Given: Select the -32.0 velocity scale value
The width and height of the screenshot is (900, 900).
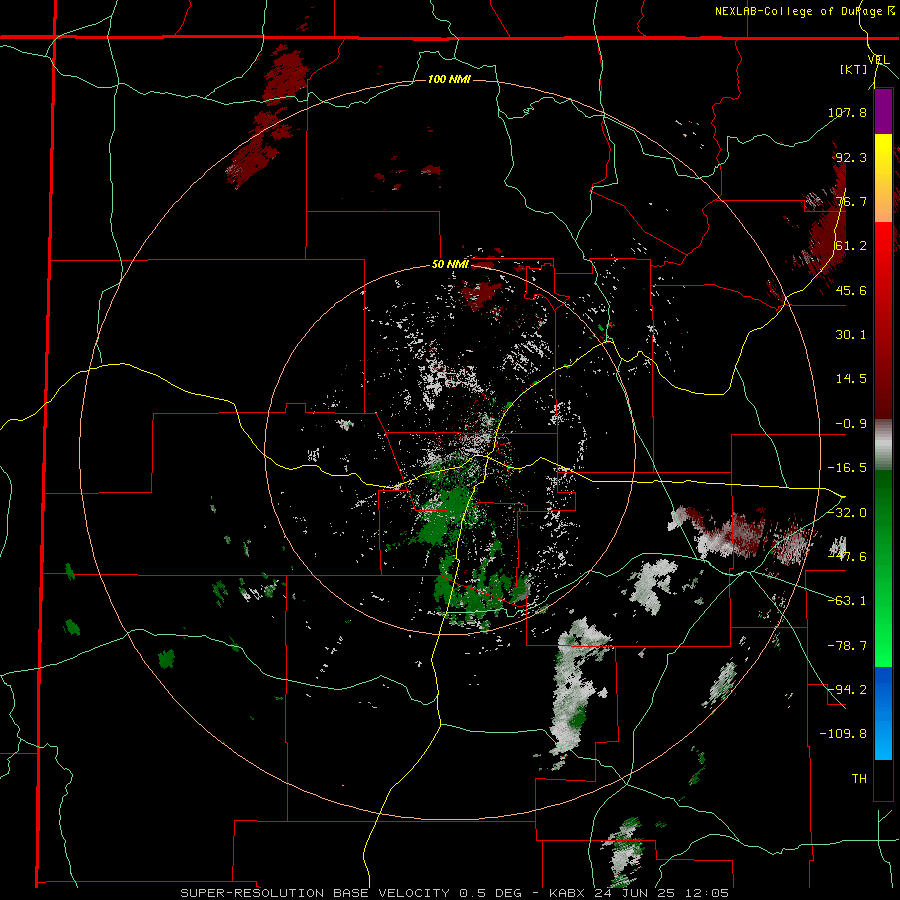Looking at the screenshot, I should 847,512.
